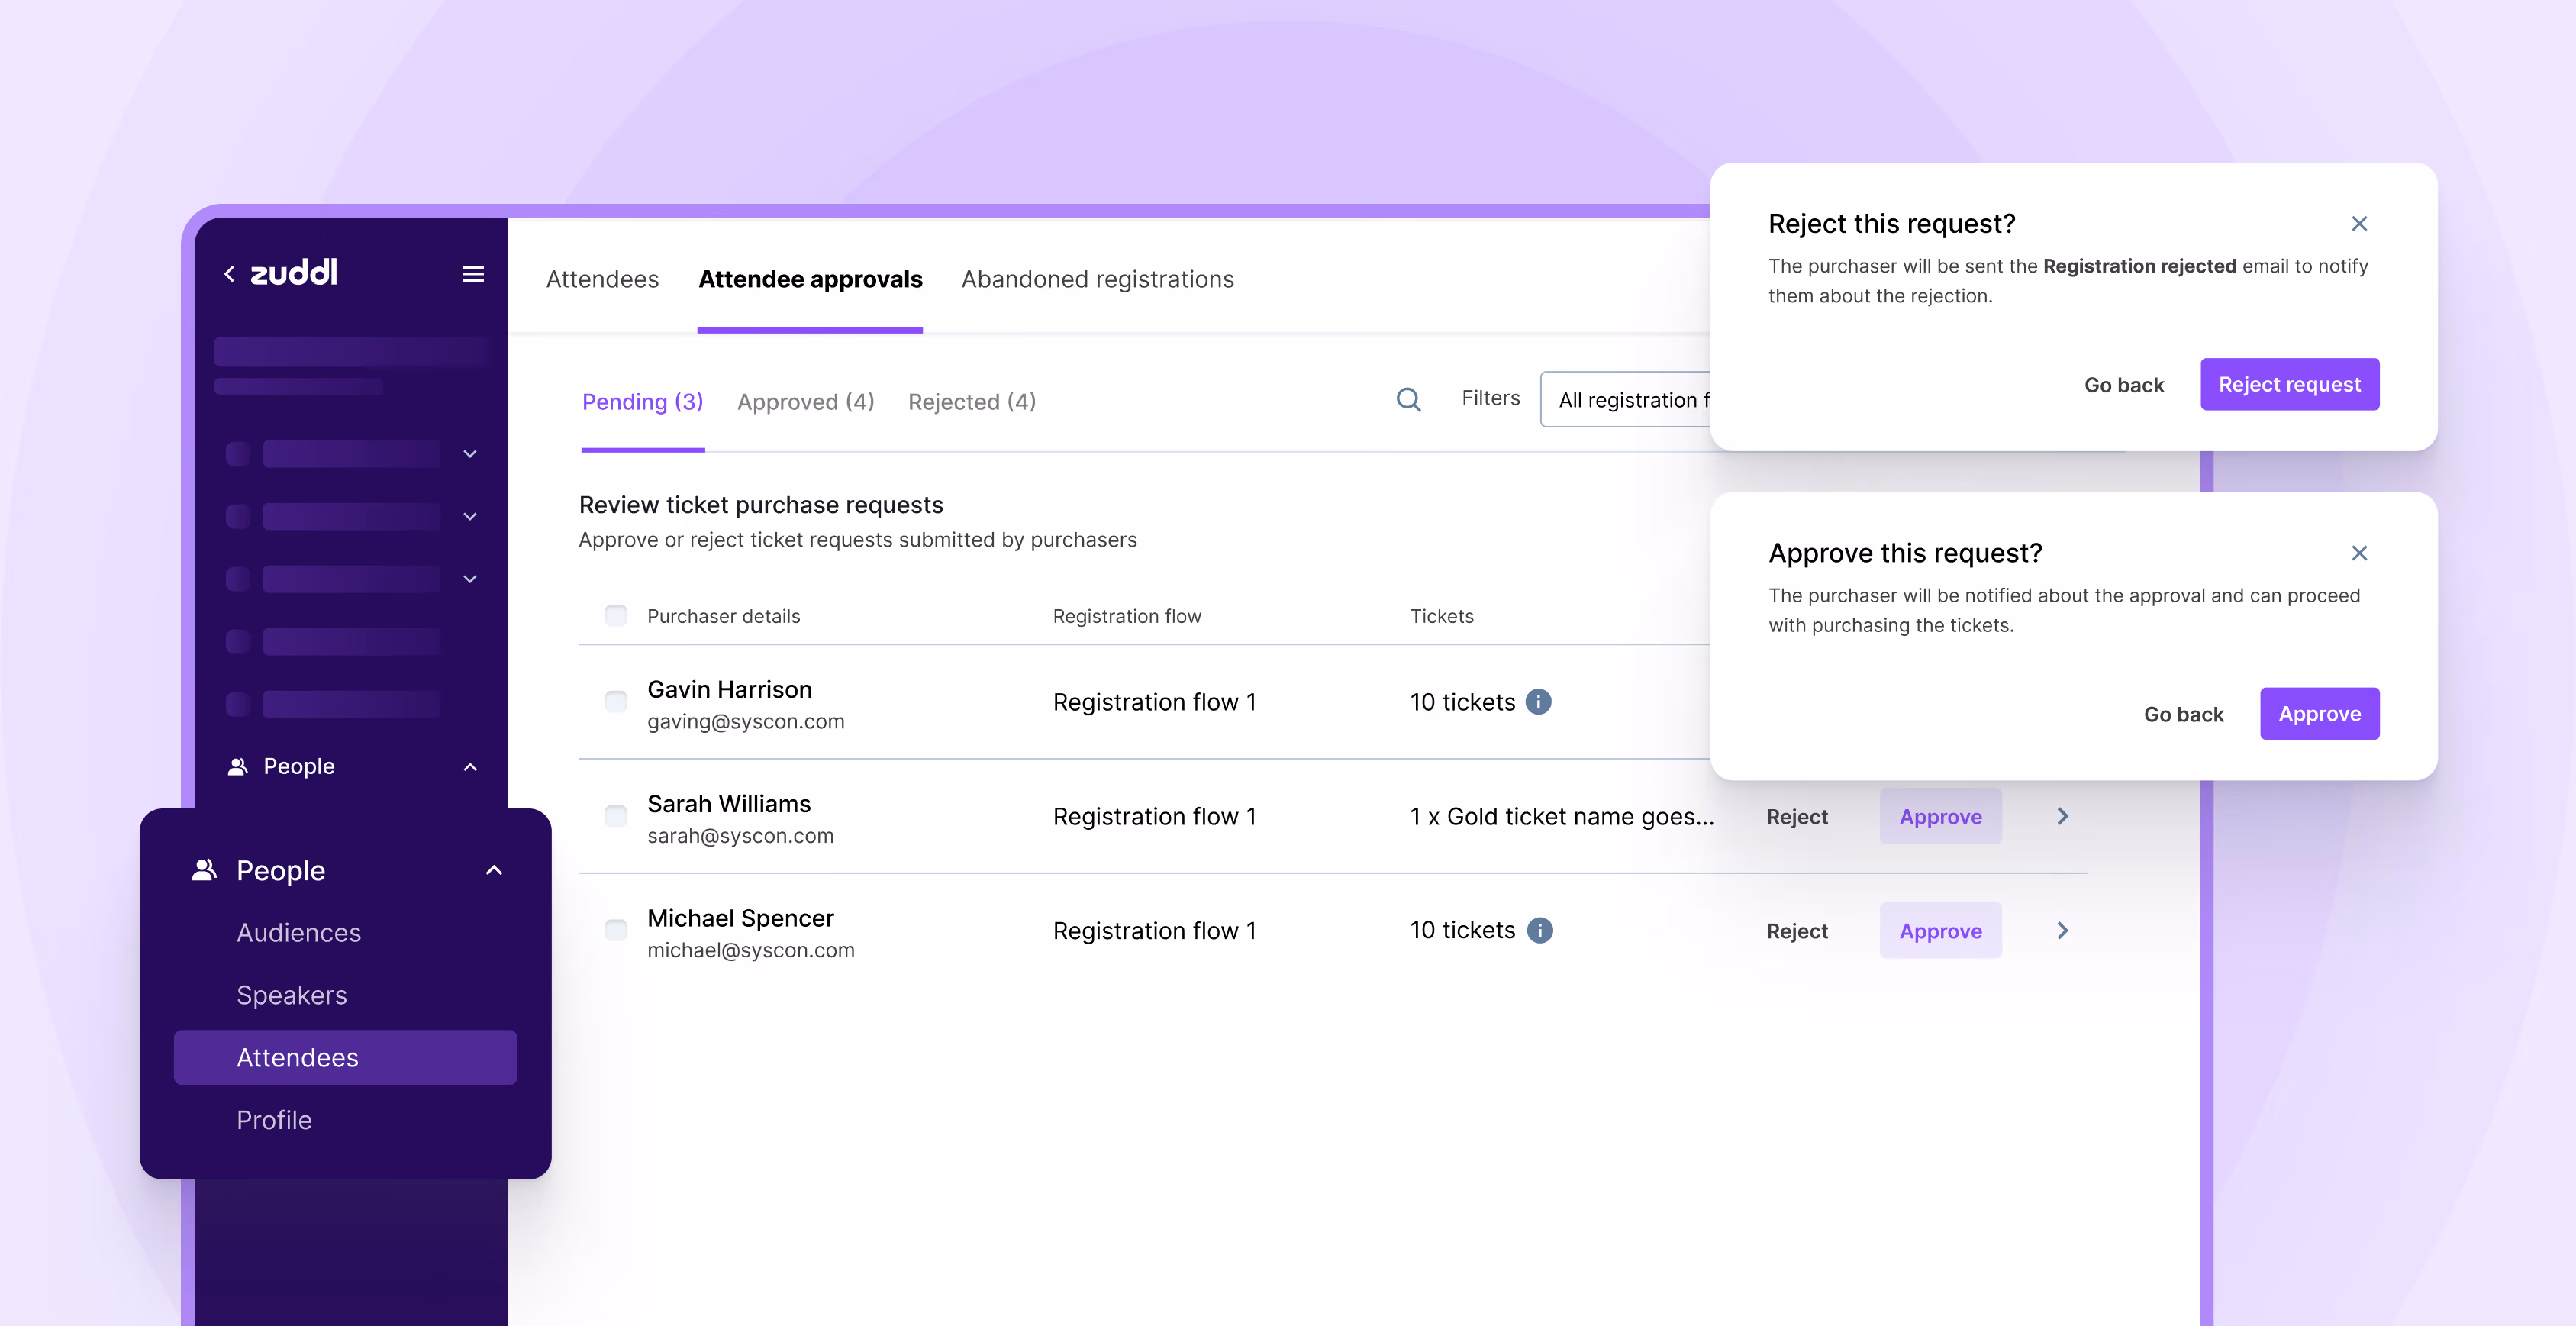View the Rejected (4) tab
Viewport: 2576px width, 1326px height.
pos(971,402)
